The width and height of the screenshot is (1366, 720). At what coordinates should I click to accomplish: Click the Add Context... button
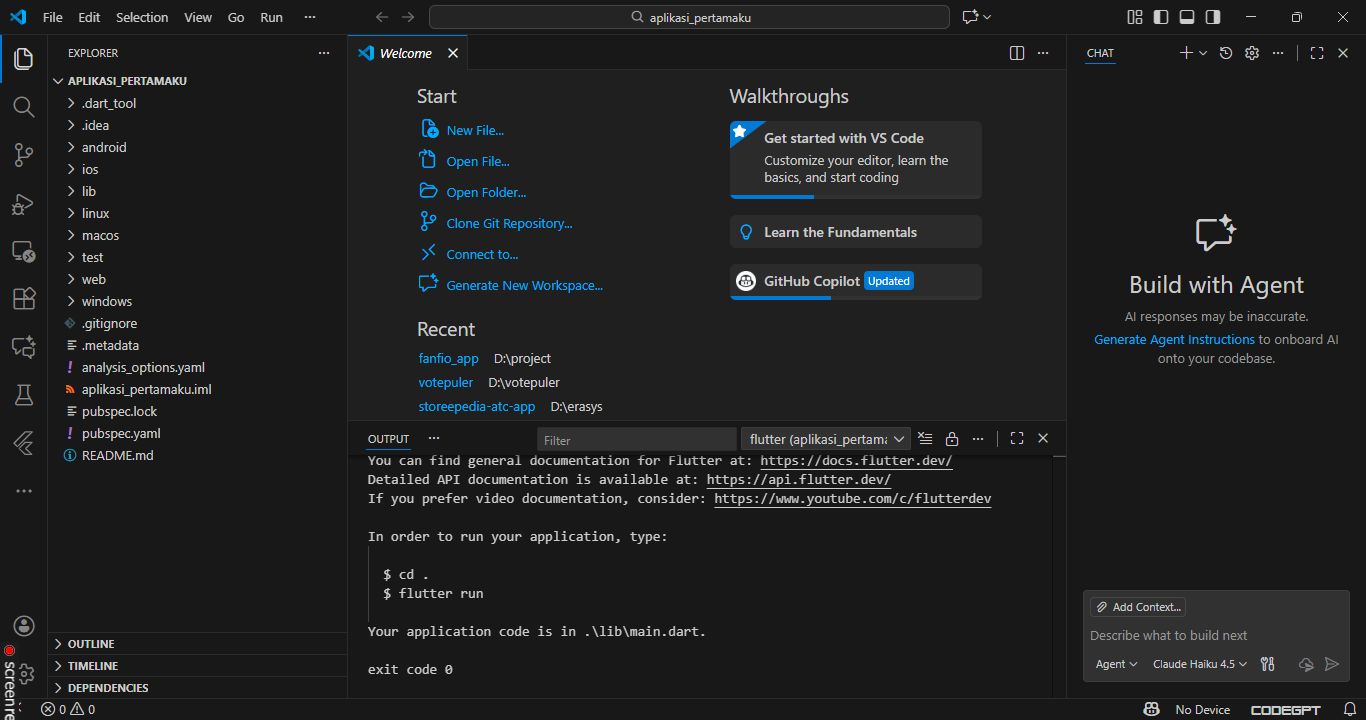pyautogui.click(x=1138, y=607)
